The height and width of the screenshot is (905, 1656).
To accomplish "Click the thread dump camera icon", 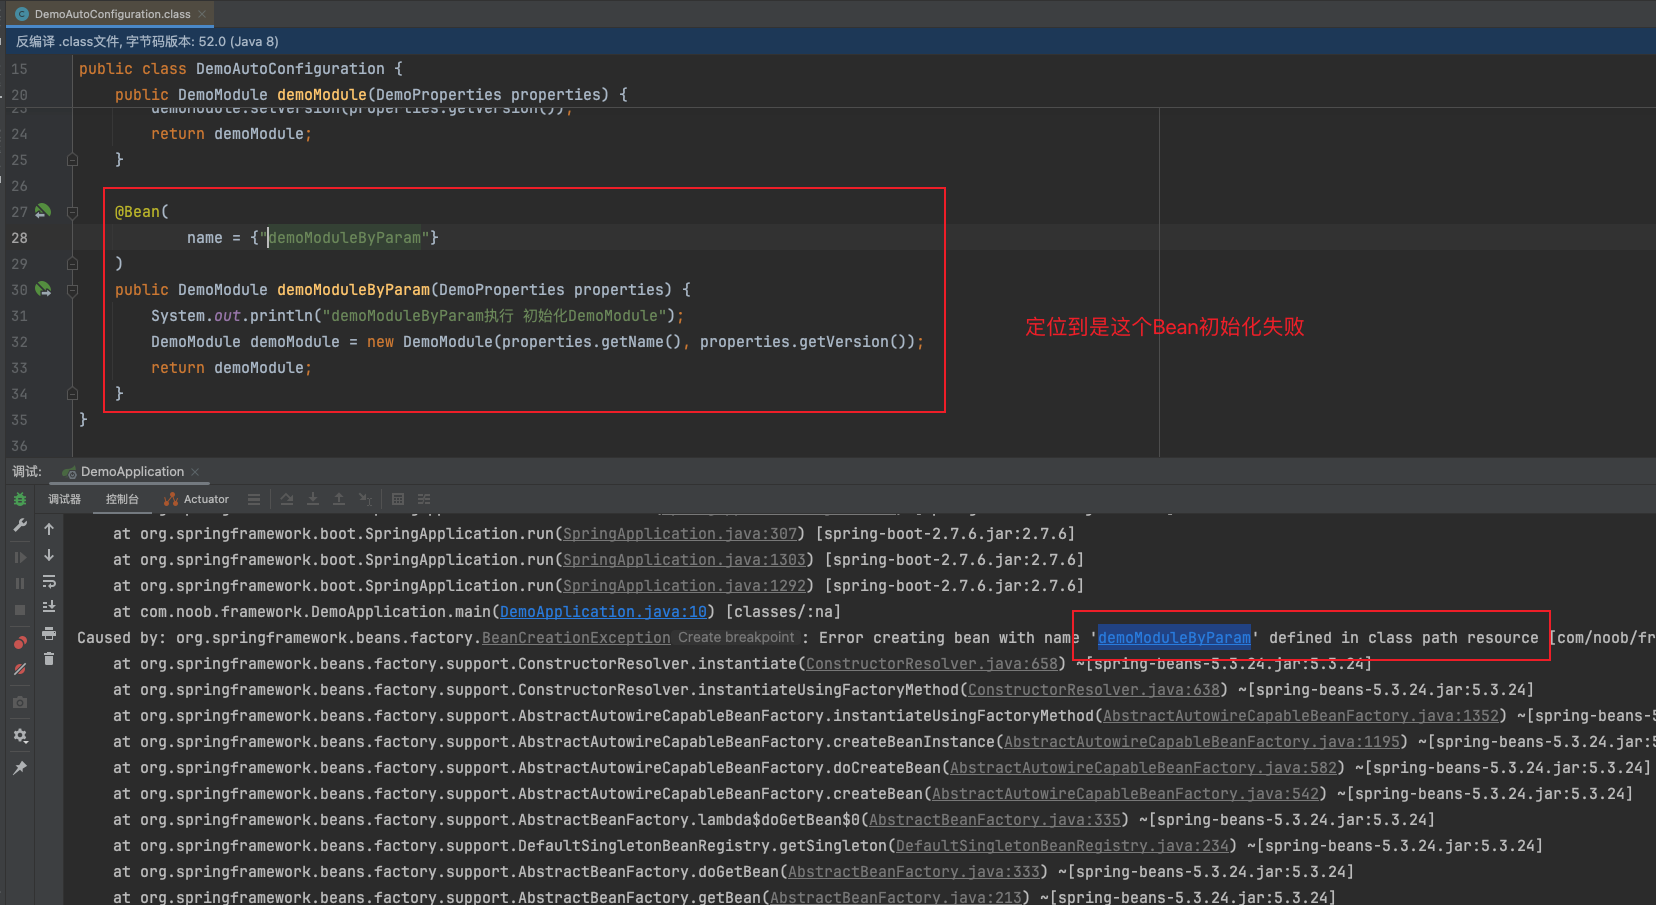I will [x=20, y=703].
